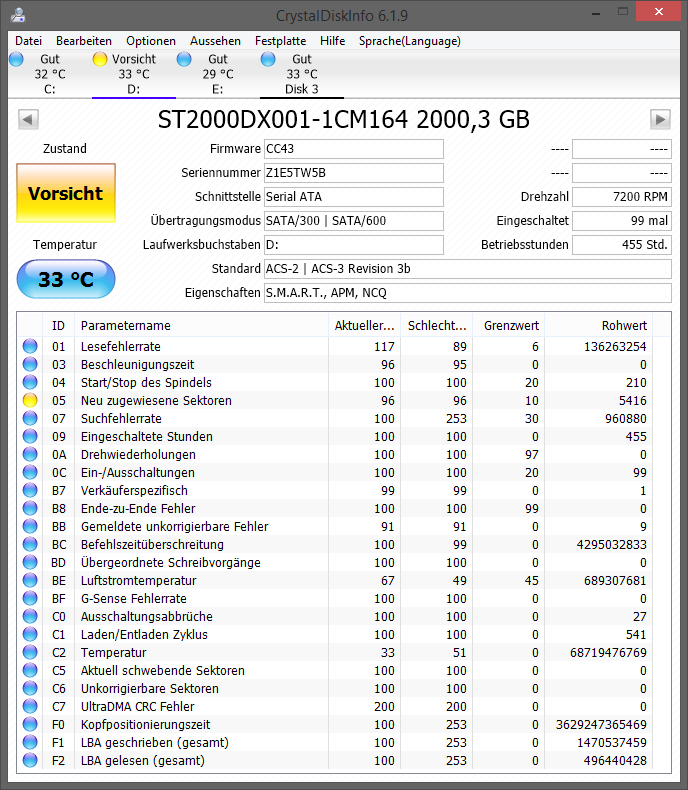
Task: Click the status orb of Verkäuferspezifisch row
Action: click(30, 490)
